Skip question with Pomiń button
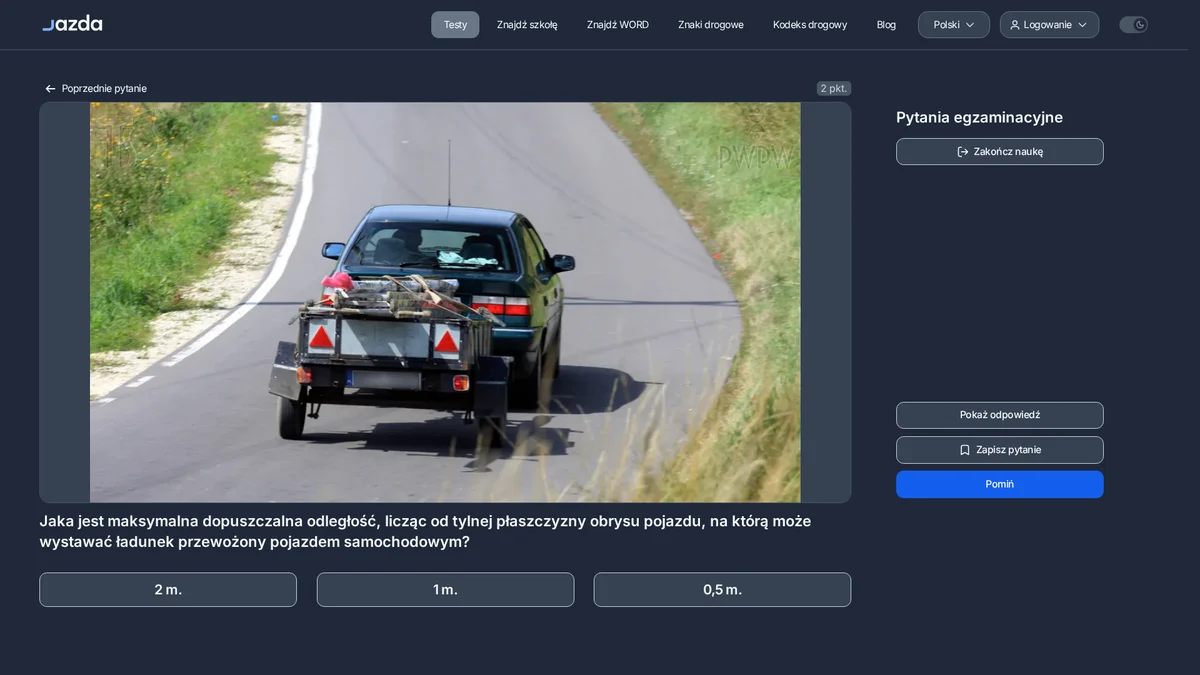Viewport: 1200px width, 675px height. pyautogui.click(x=1000, y=484)
